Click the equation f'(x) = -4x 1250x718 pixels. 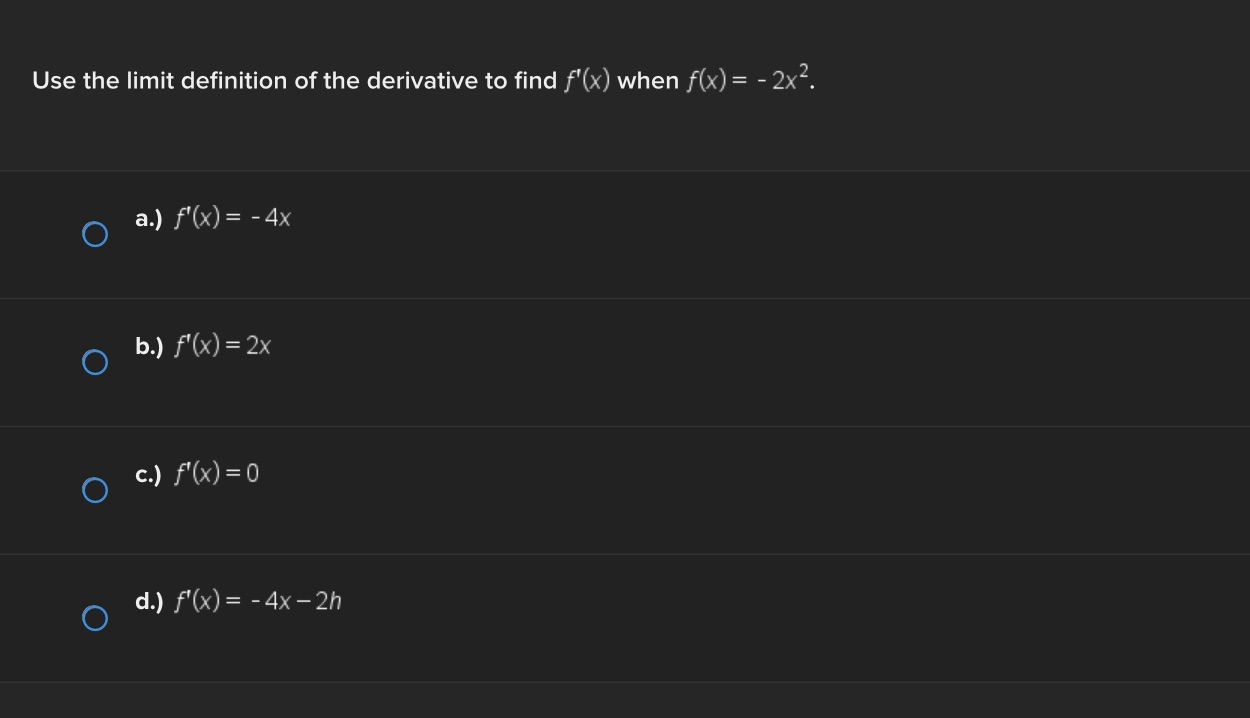point(232,218)
